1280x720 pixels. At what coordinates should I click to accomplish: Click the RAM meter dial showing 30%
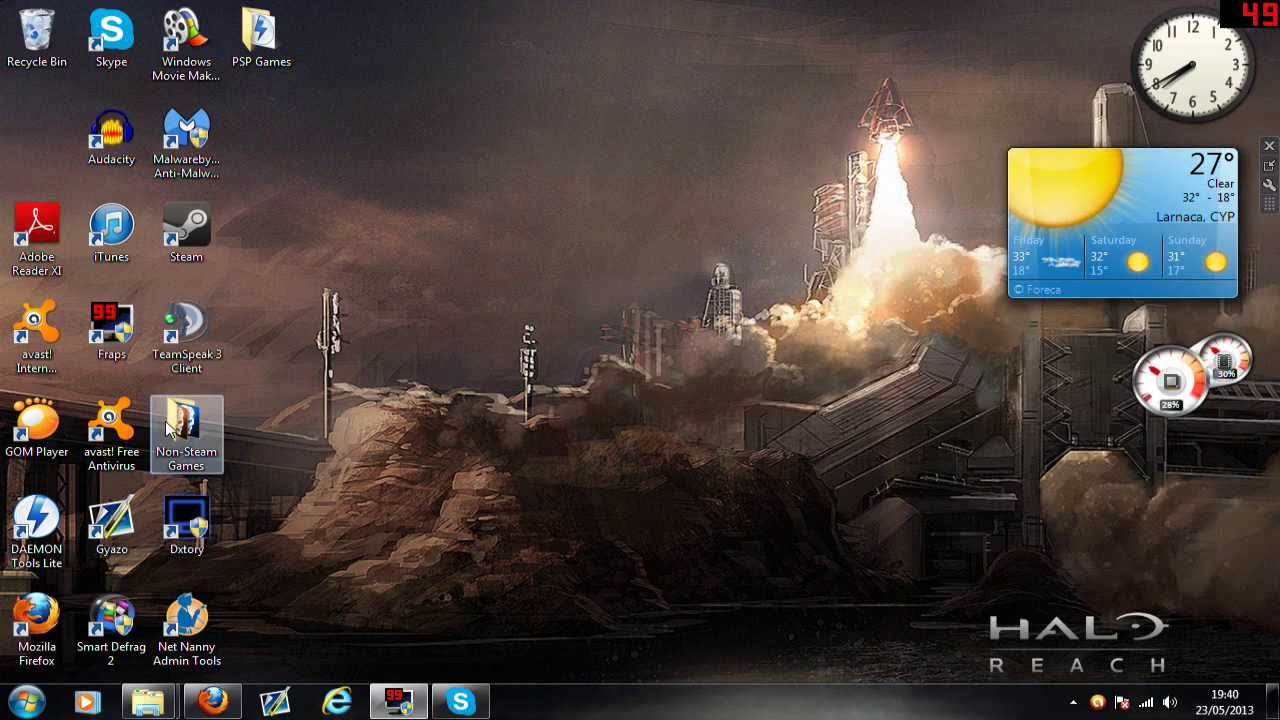(x=1226, y=360)
